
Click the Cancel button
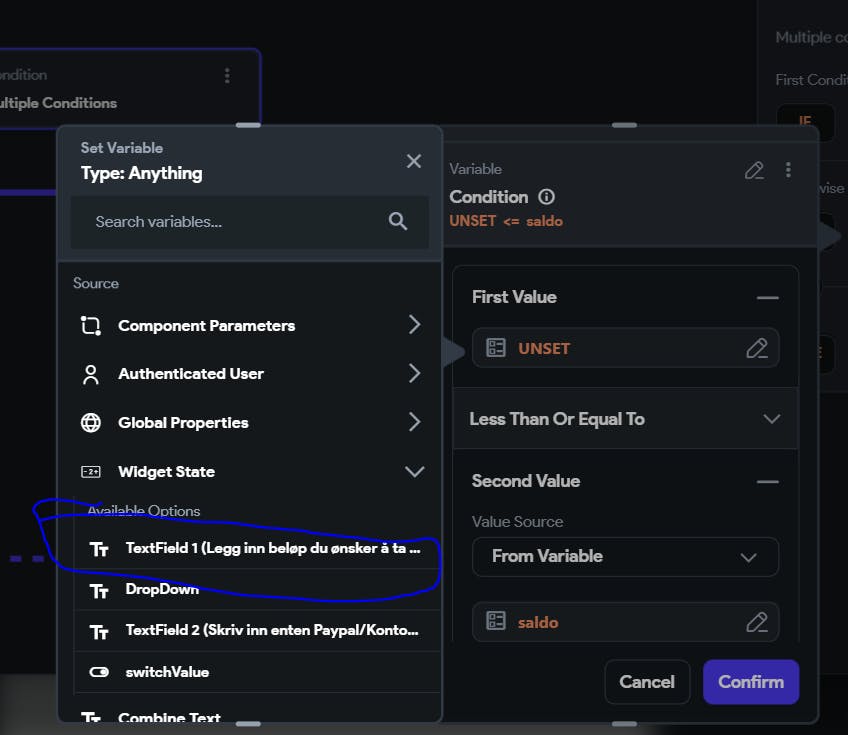[x=647, y=682]
